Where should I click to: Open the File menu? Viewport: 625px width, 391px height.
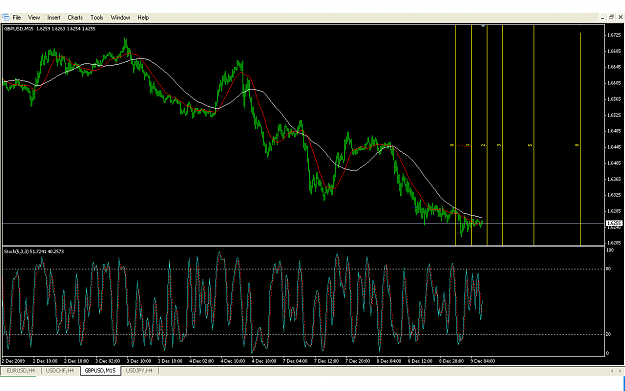click(17, 18)
